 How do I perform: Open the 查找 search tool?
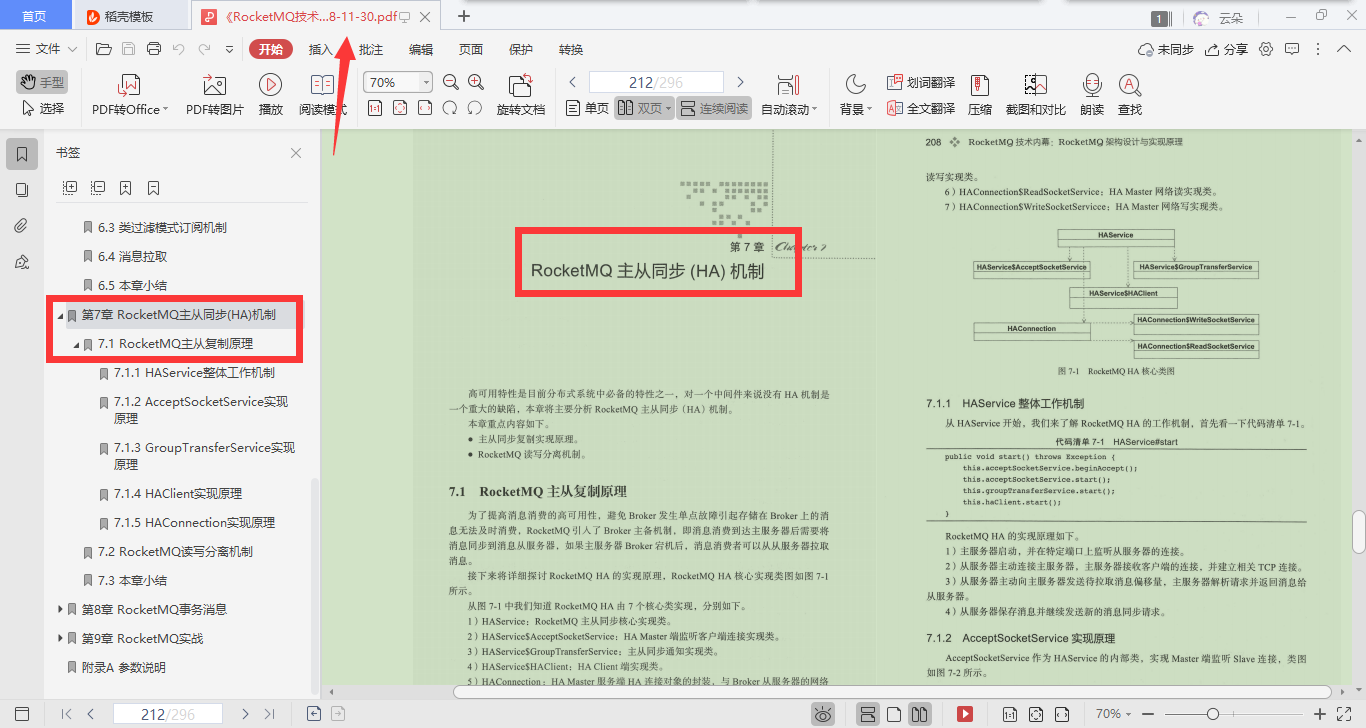[x=1130, y=96]
